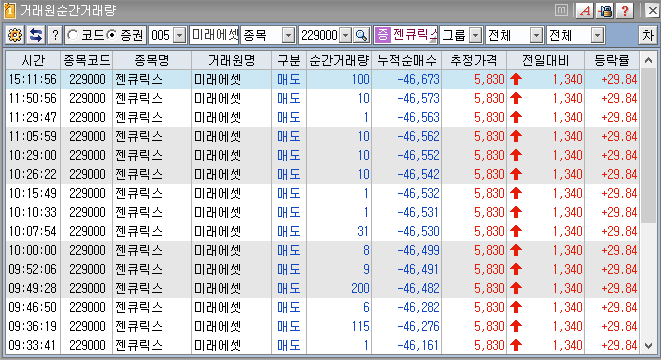Click the 종목명 column header
Image resolution: width=661 pixels, height=360 pixels.
[152, 61]
